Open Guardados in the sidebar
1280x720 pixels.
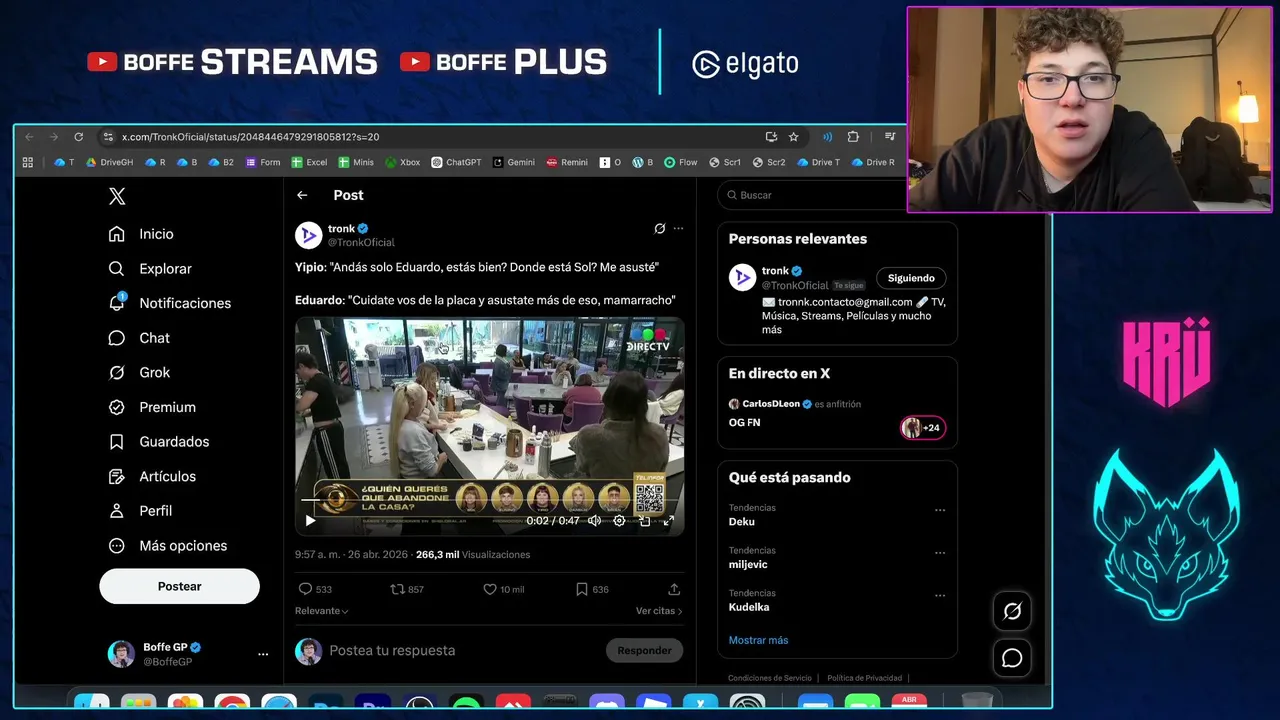click(159, 442)
